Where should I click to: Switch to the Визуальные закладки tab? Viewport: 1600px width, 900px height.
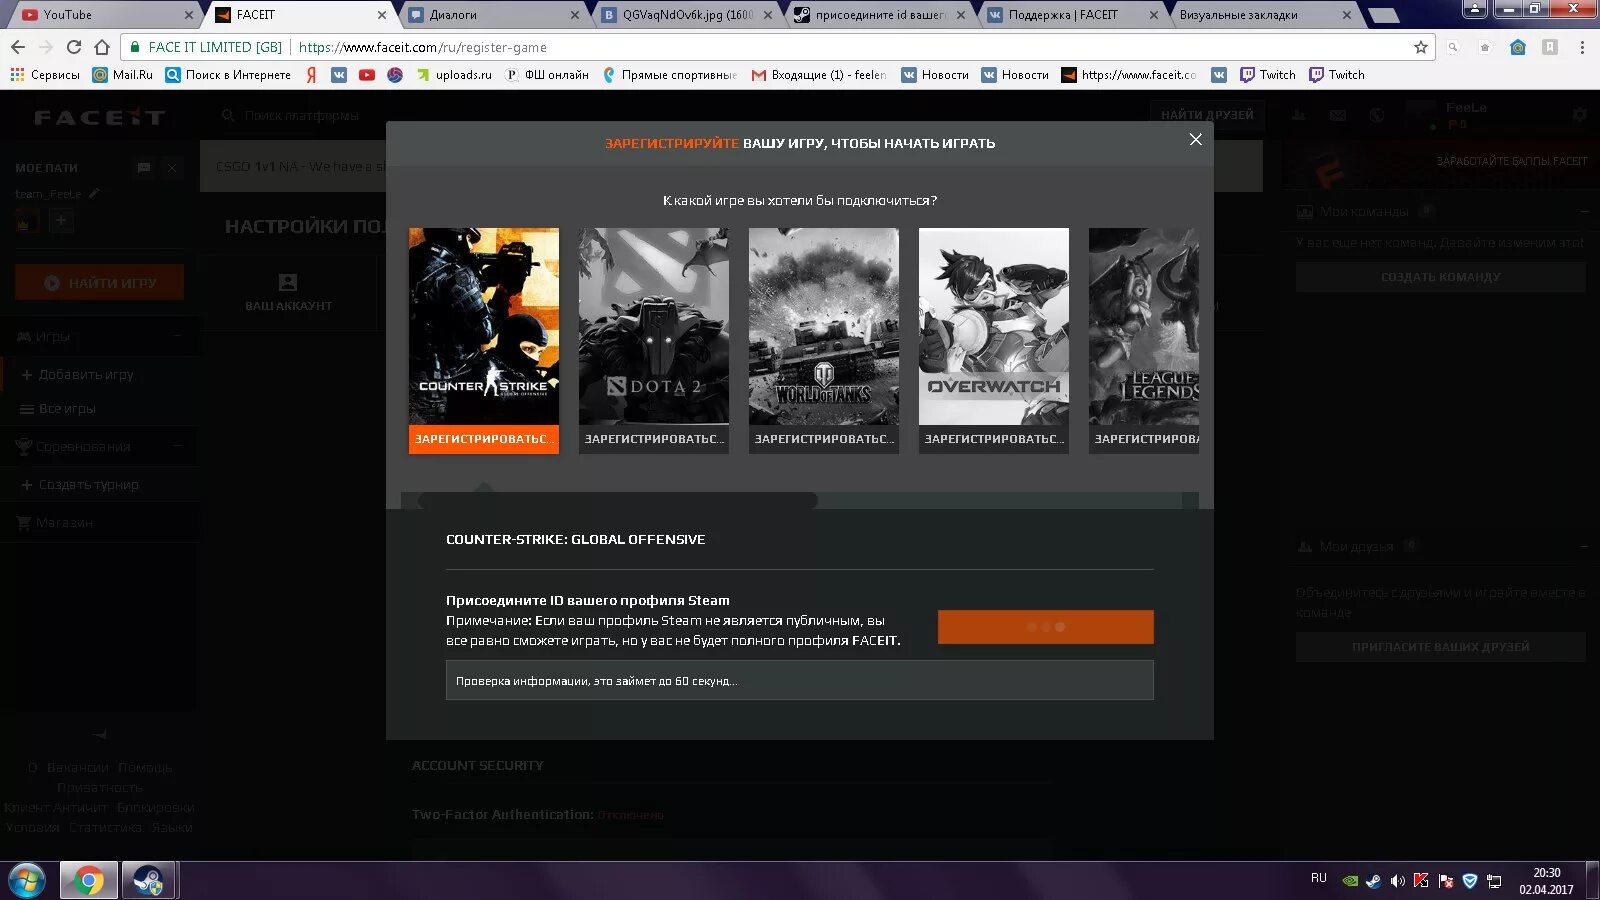[1262, 15]
